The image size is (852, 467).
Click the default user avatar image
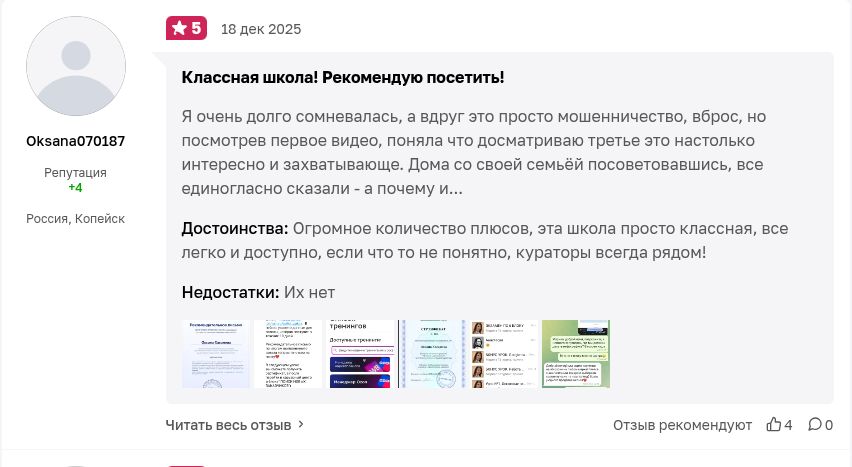tap(75, 66)
